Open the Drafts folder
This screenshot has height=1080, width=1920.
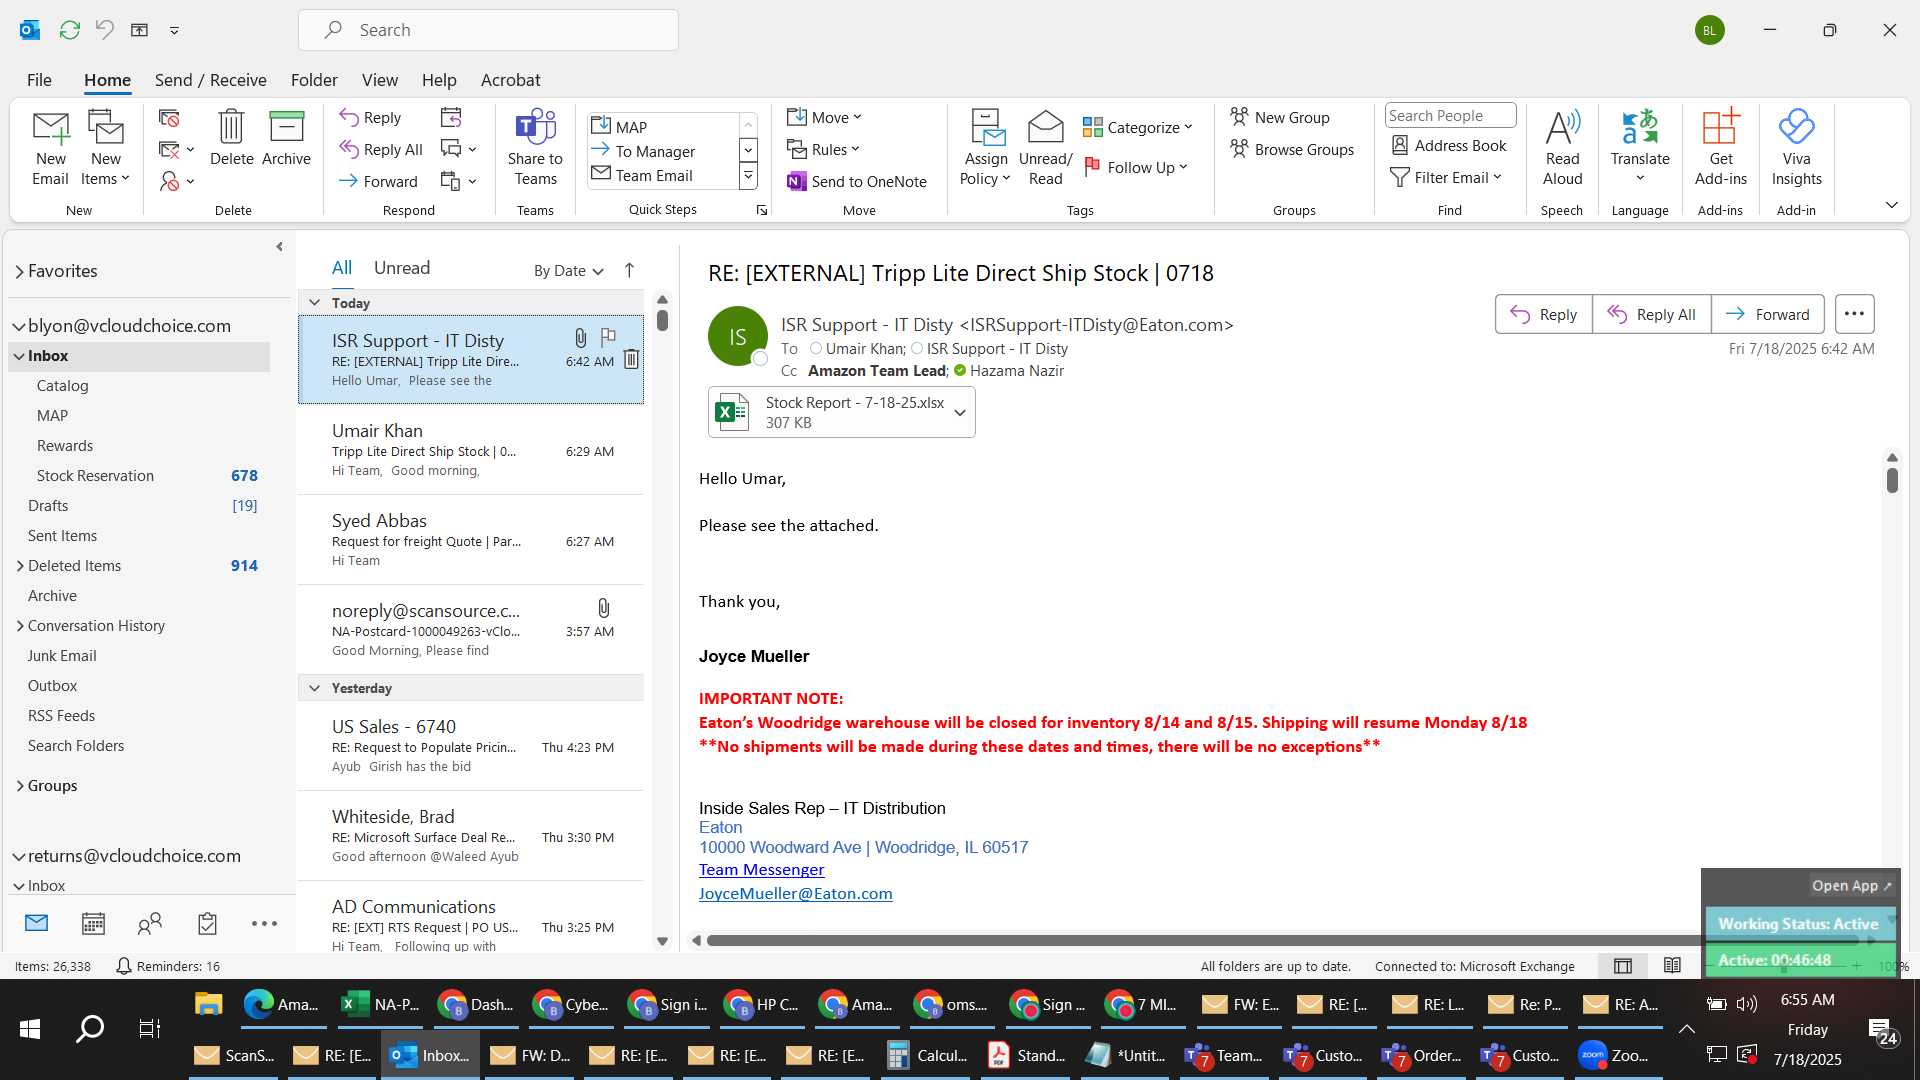pos(48,506)
